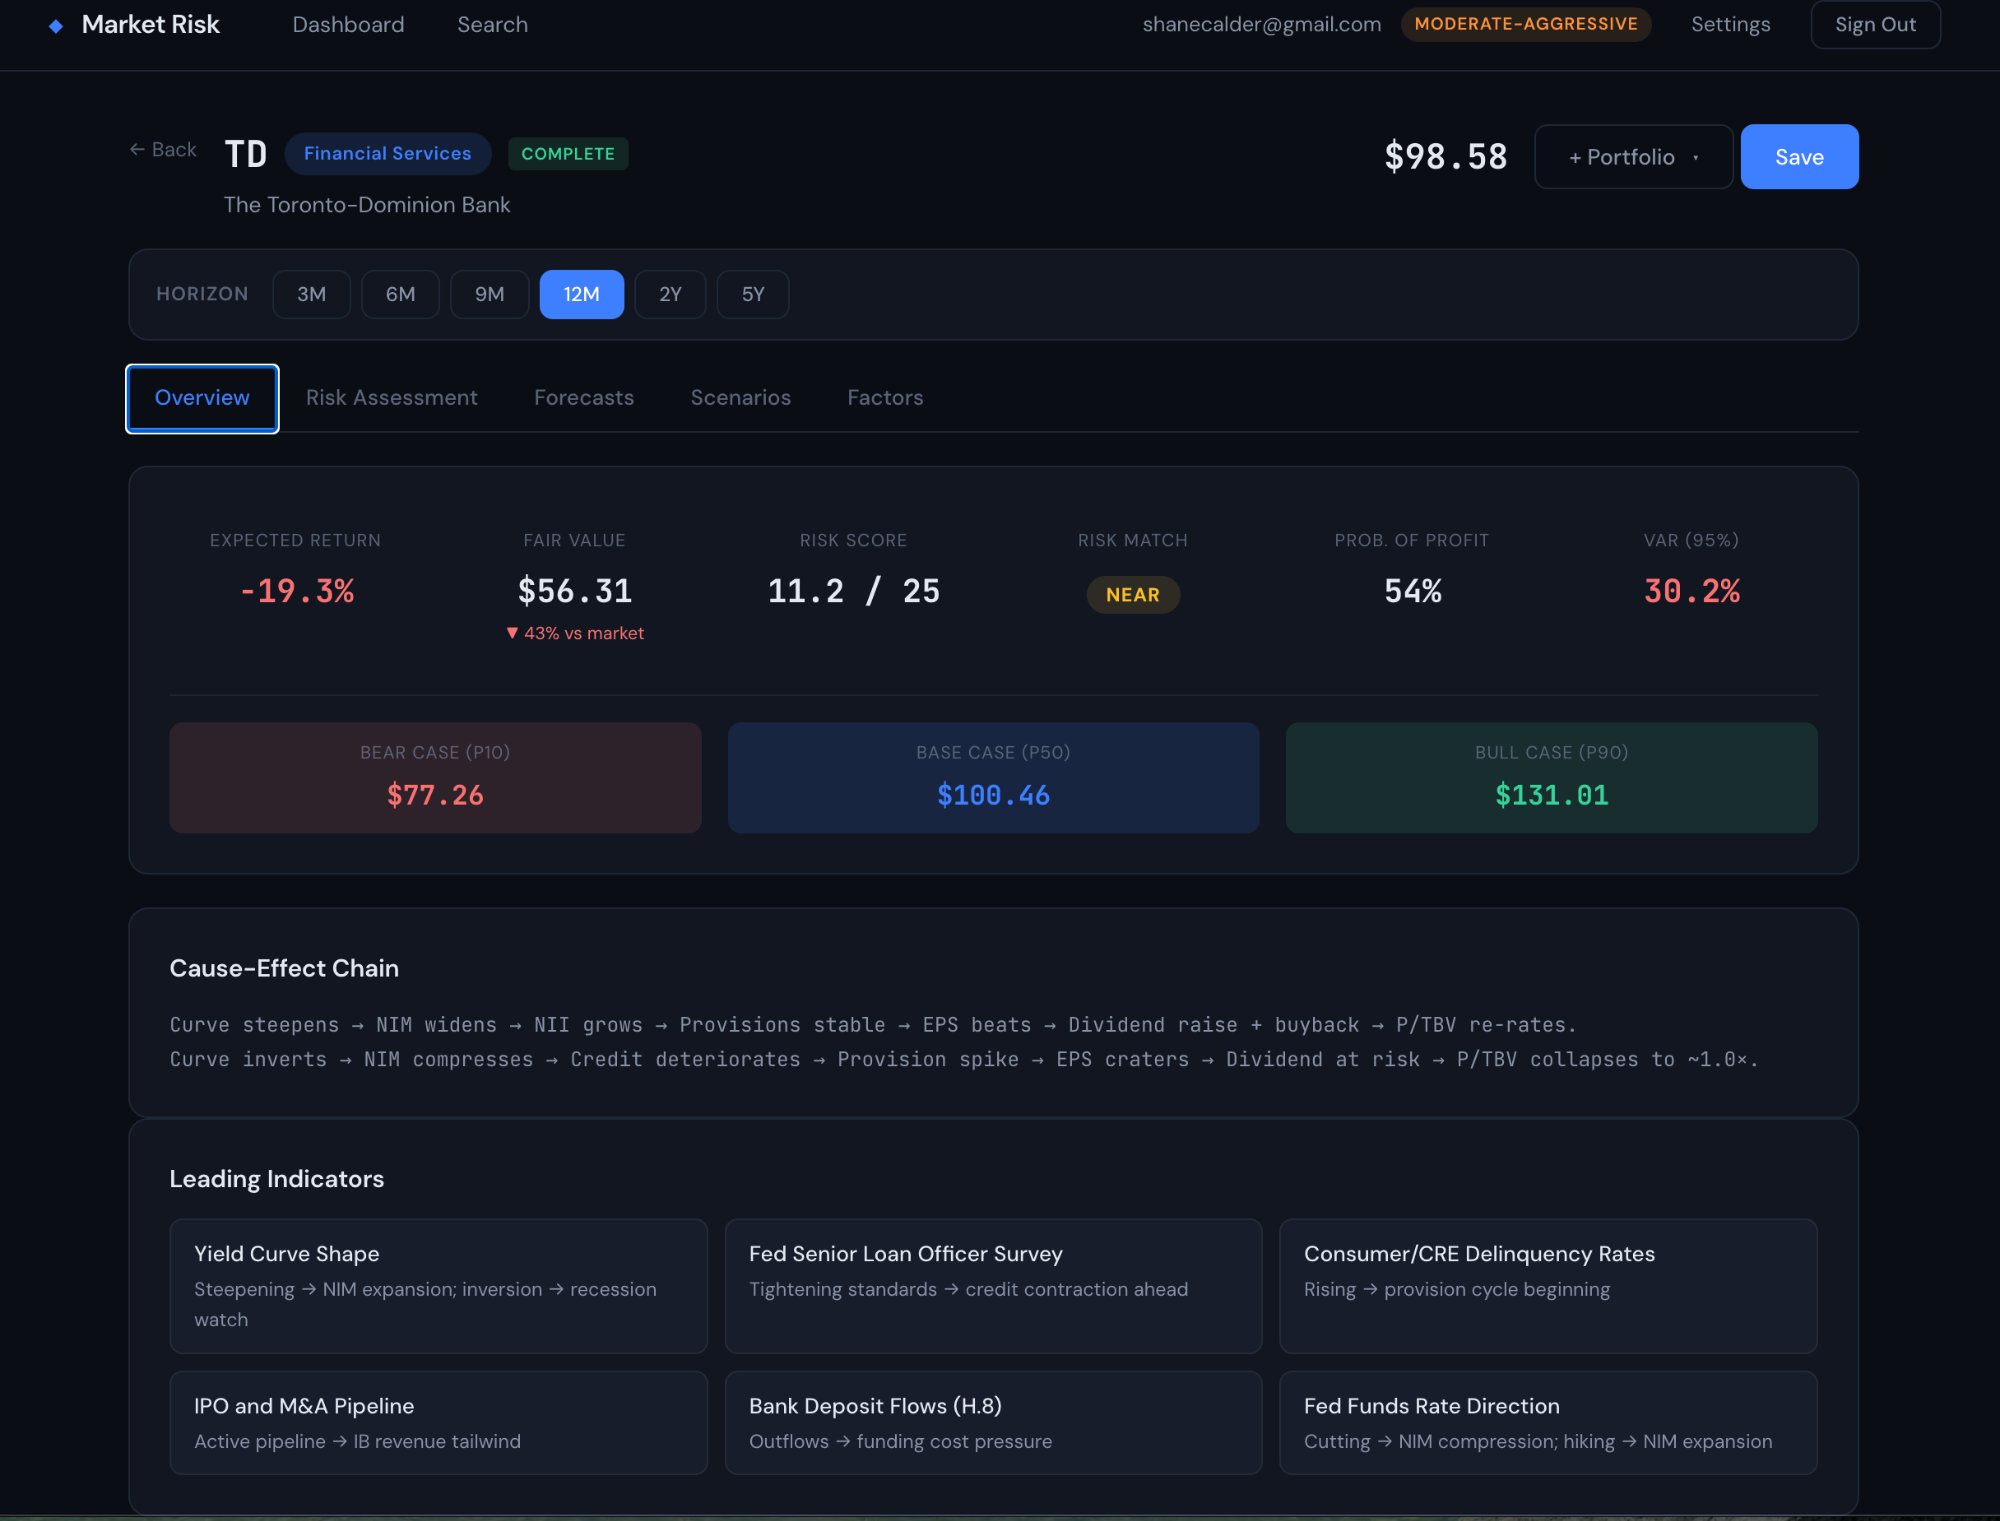This screenshot has width=2000, height=1521.
Task: Open the Scenarios tab
Action: 741,398
